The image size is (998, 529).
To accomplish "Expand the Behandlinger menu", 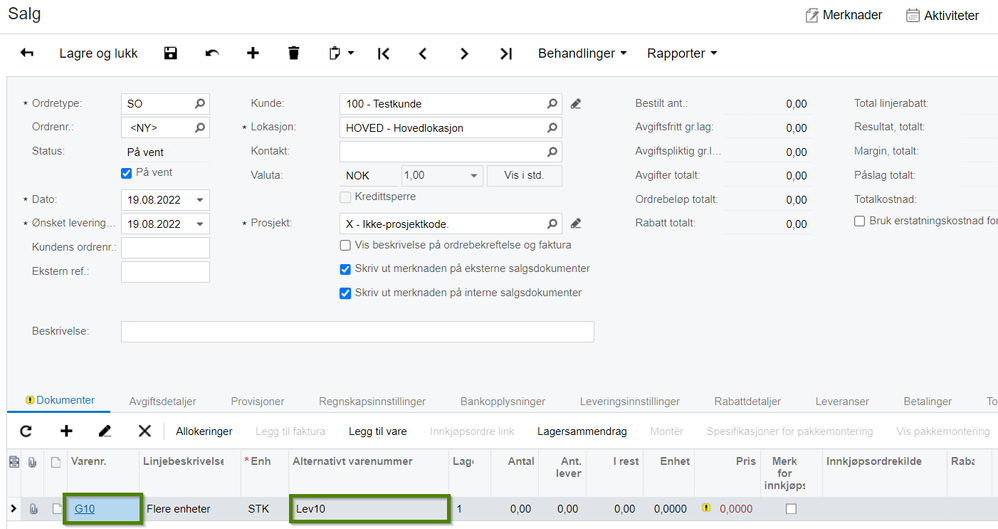I will click(x=582, y=53).
